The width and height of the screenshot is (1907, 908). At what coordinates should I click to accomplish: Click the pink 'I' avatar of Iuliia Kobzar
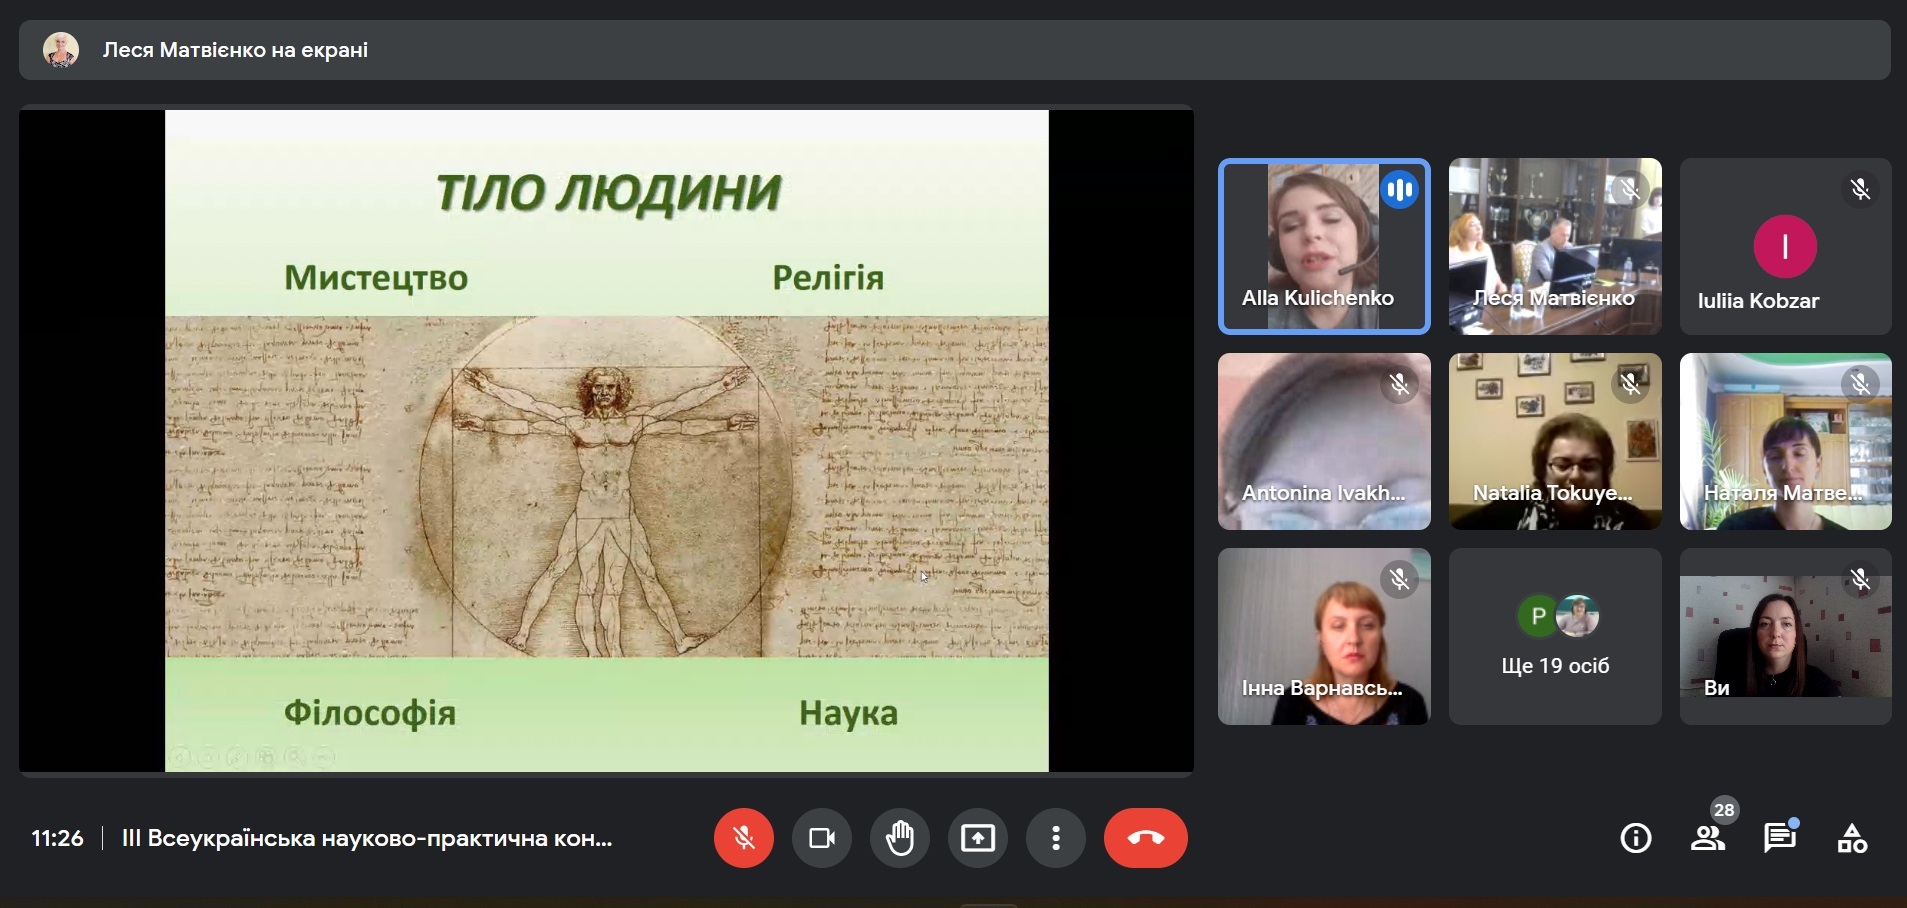pos(1785,246)
